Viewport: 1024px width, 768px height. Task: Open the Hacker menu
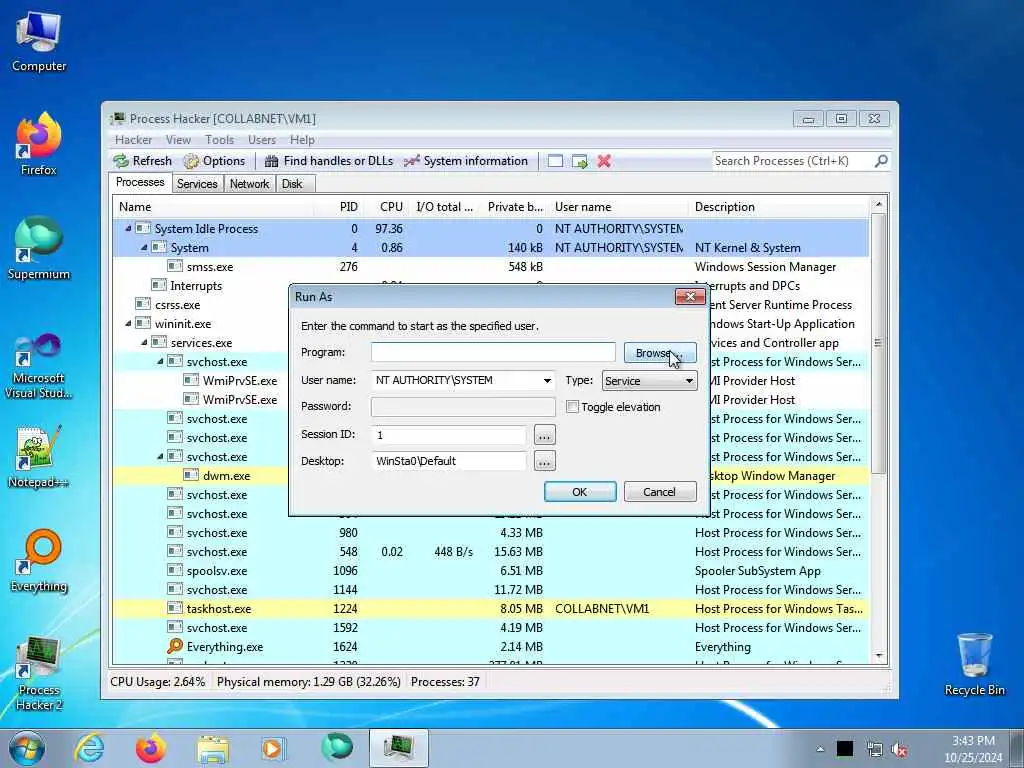point(133,140)
